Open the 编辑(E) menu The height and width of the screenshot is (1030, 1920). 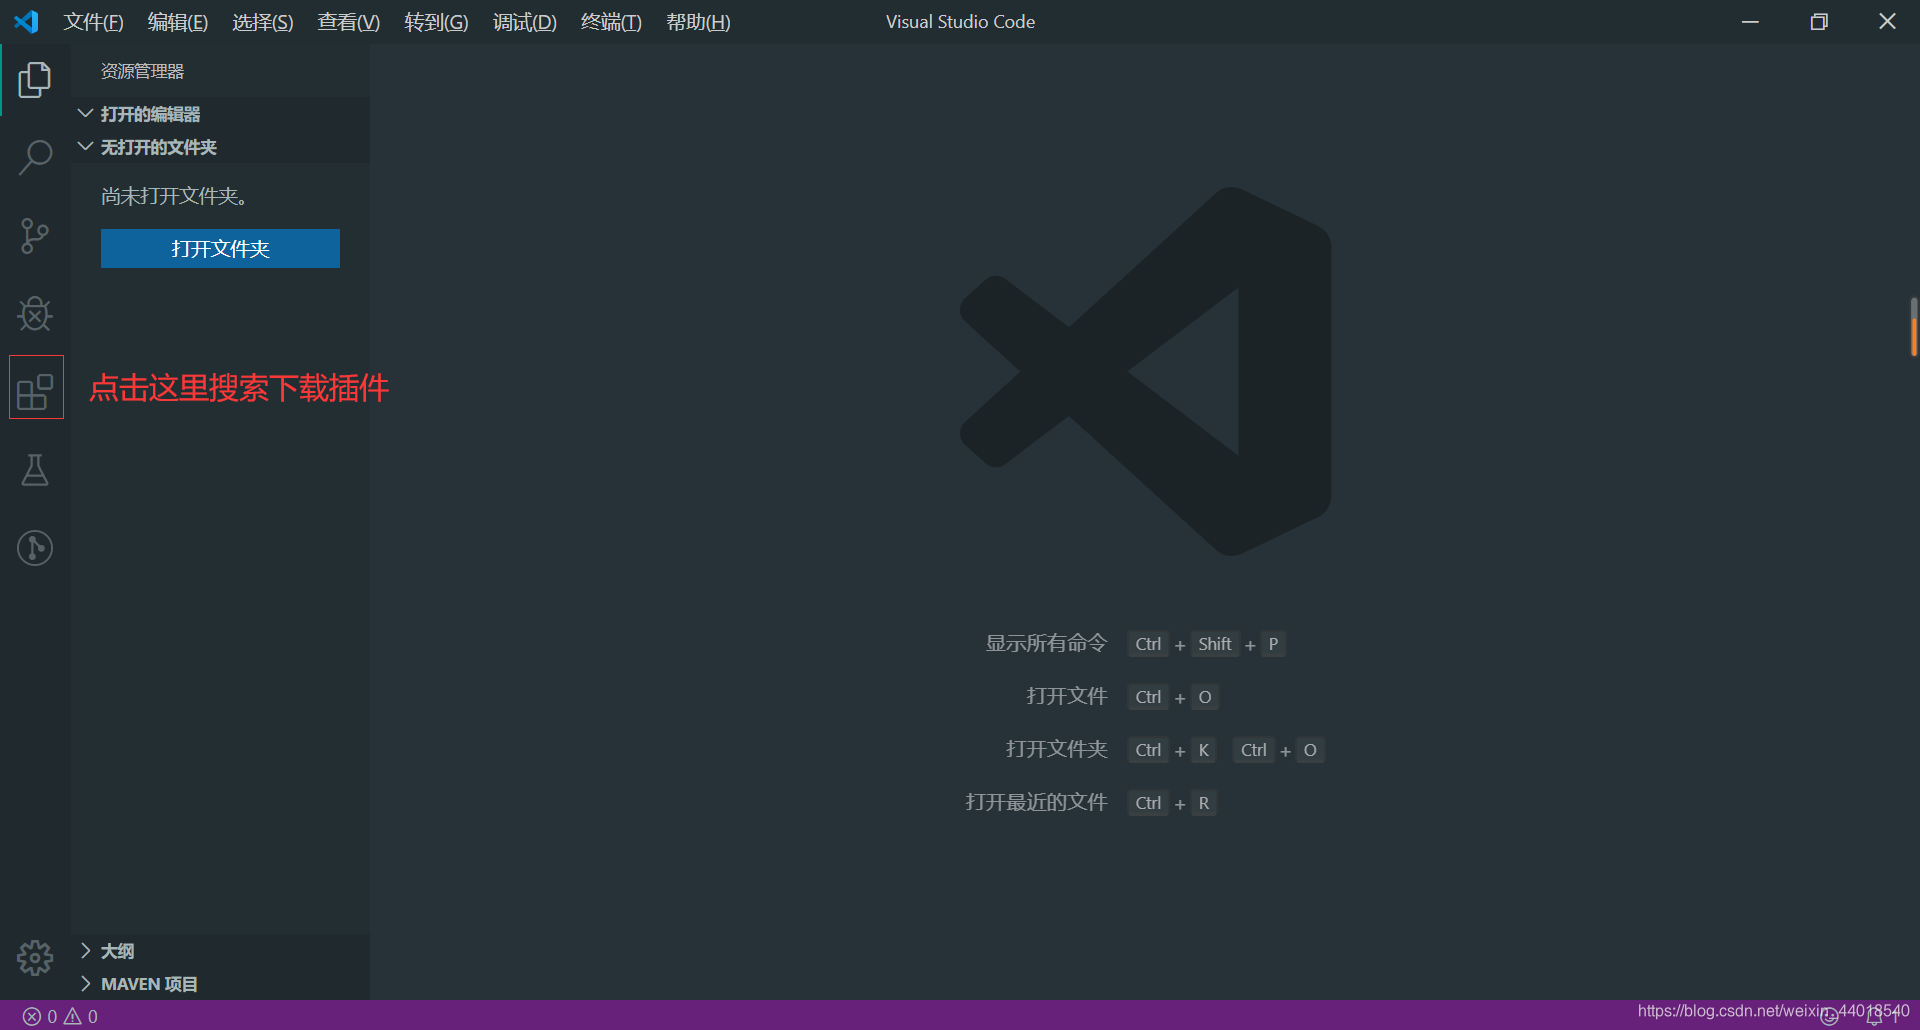(178, 22)
